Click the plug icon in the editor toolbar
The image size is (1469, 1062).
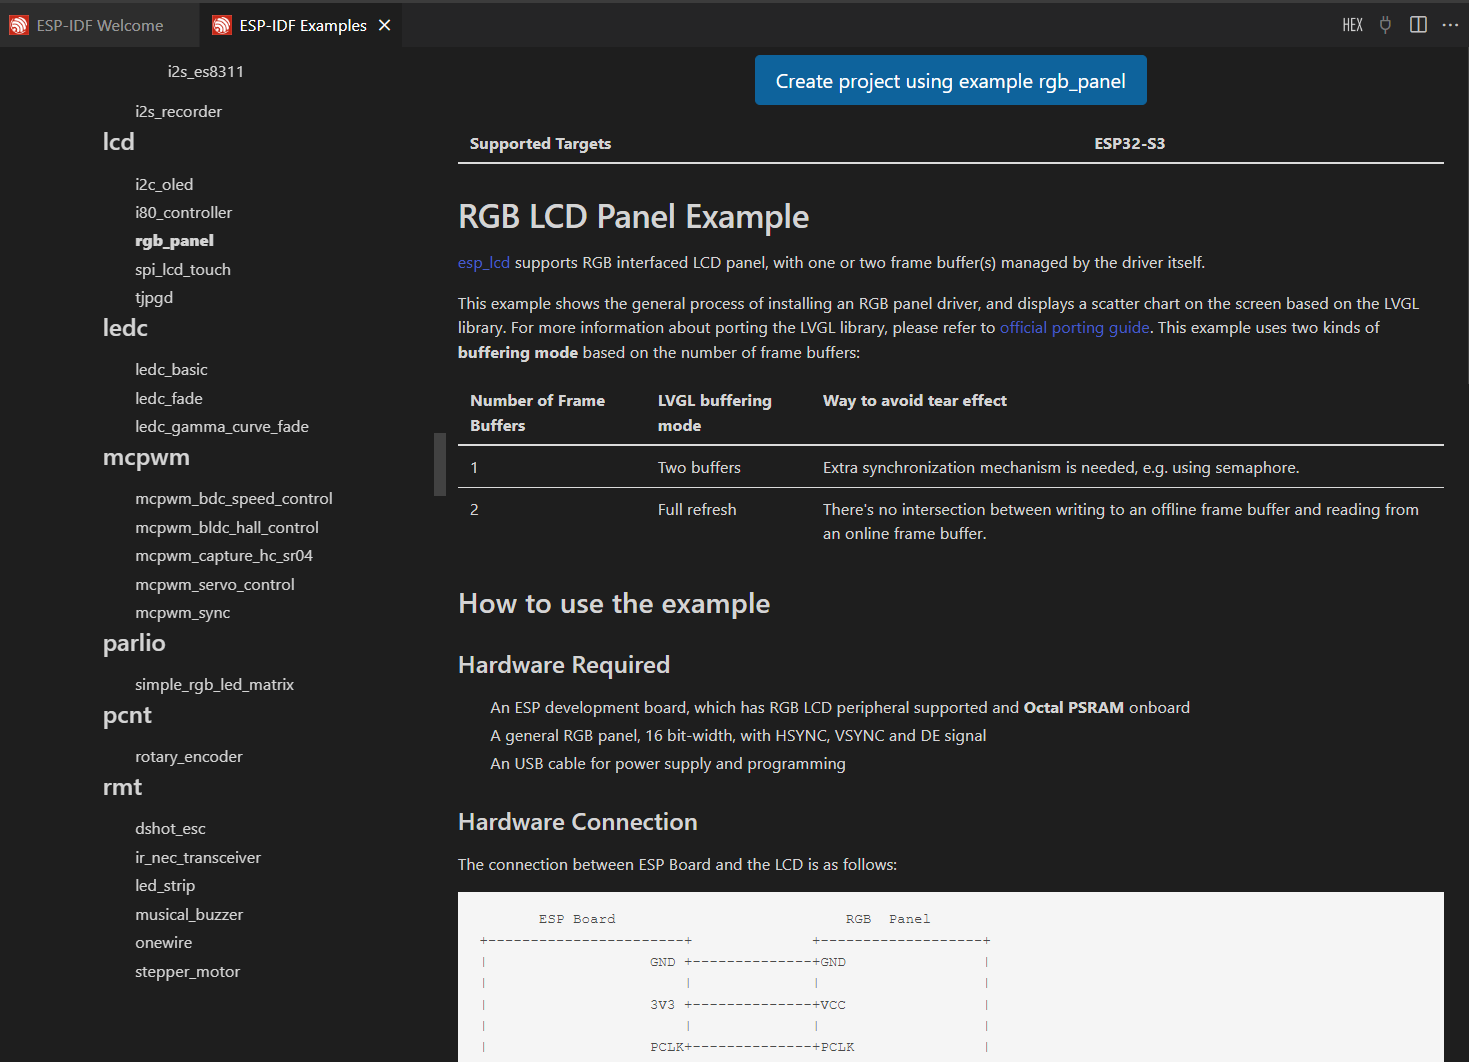1385,25
